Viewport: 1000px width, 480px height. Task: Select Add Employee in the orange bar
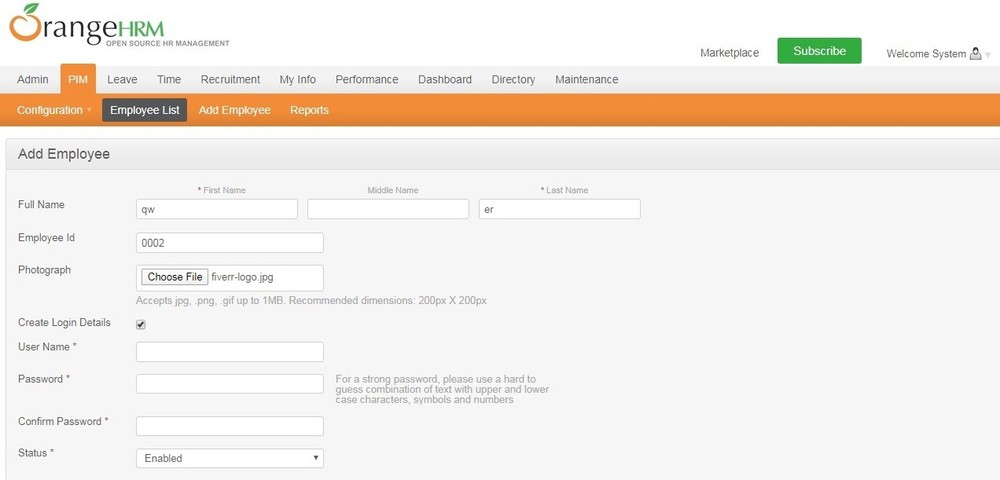coord(235,110)
